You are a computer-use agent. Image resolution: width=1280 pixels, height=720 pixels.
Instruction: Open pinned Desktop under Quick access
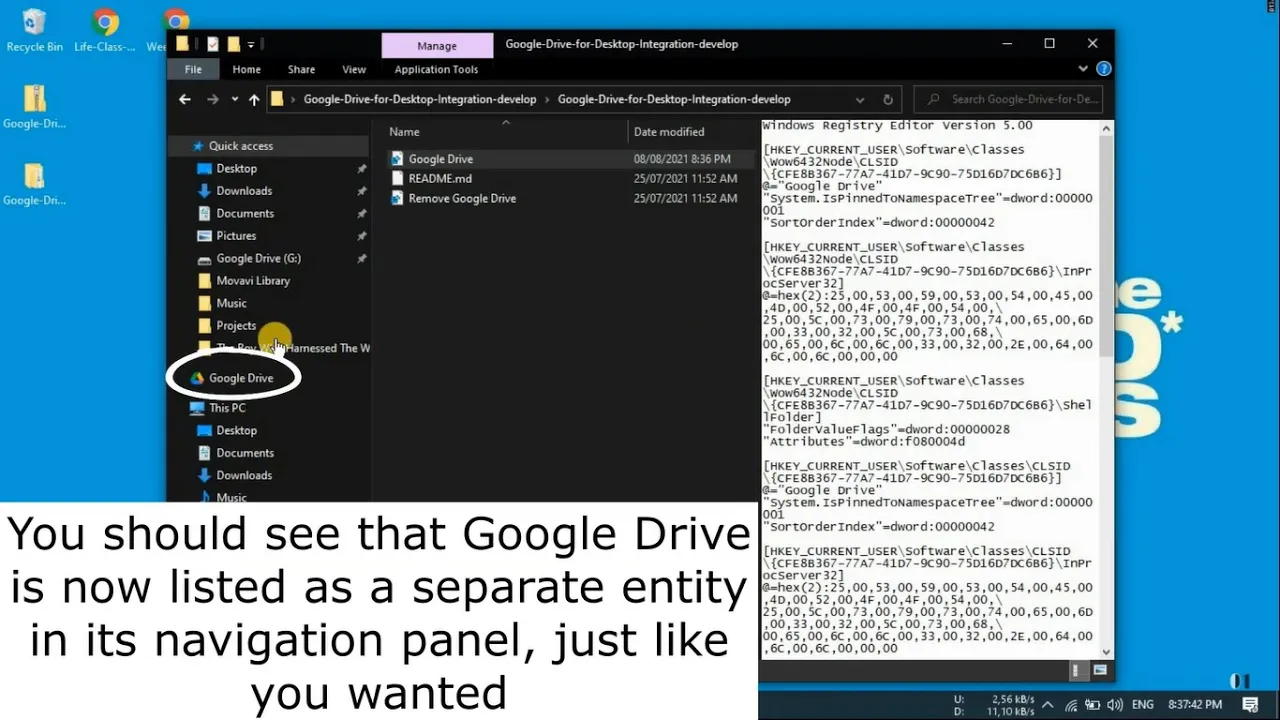tap(236, 169)
